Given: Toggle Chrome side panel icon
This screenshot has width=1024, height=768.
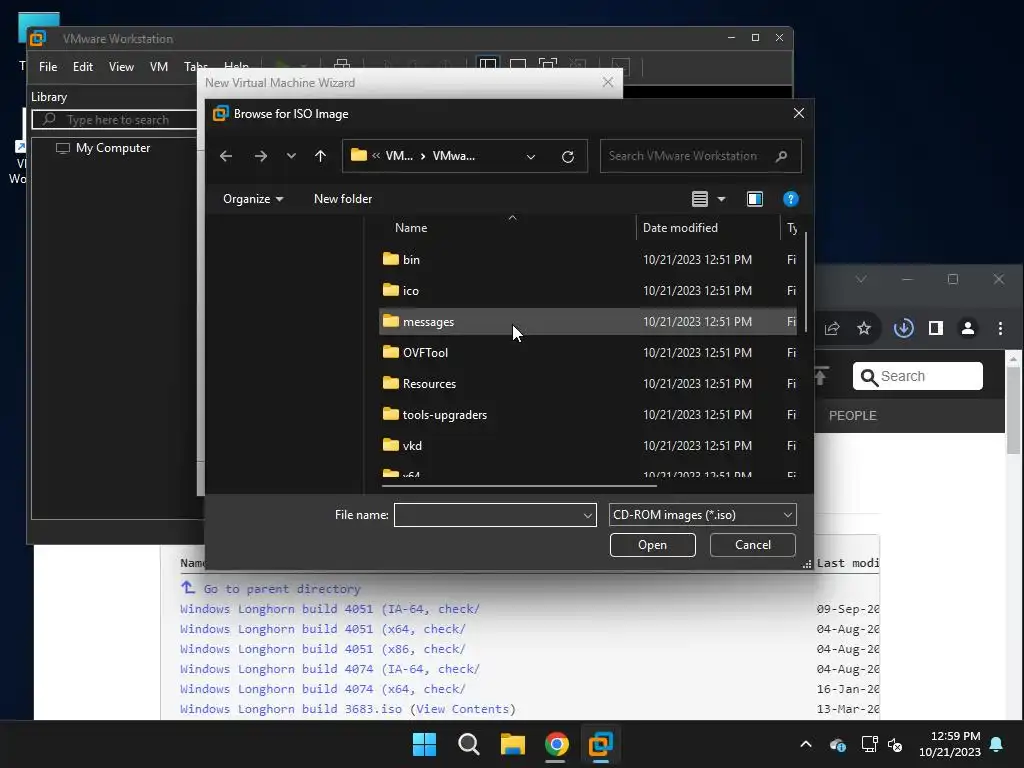Looking at the screenshot, I should click(x=936, y=328).
